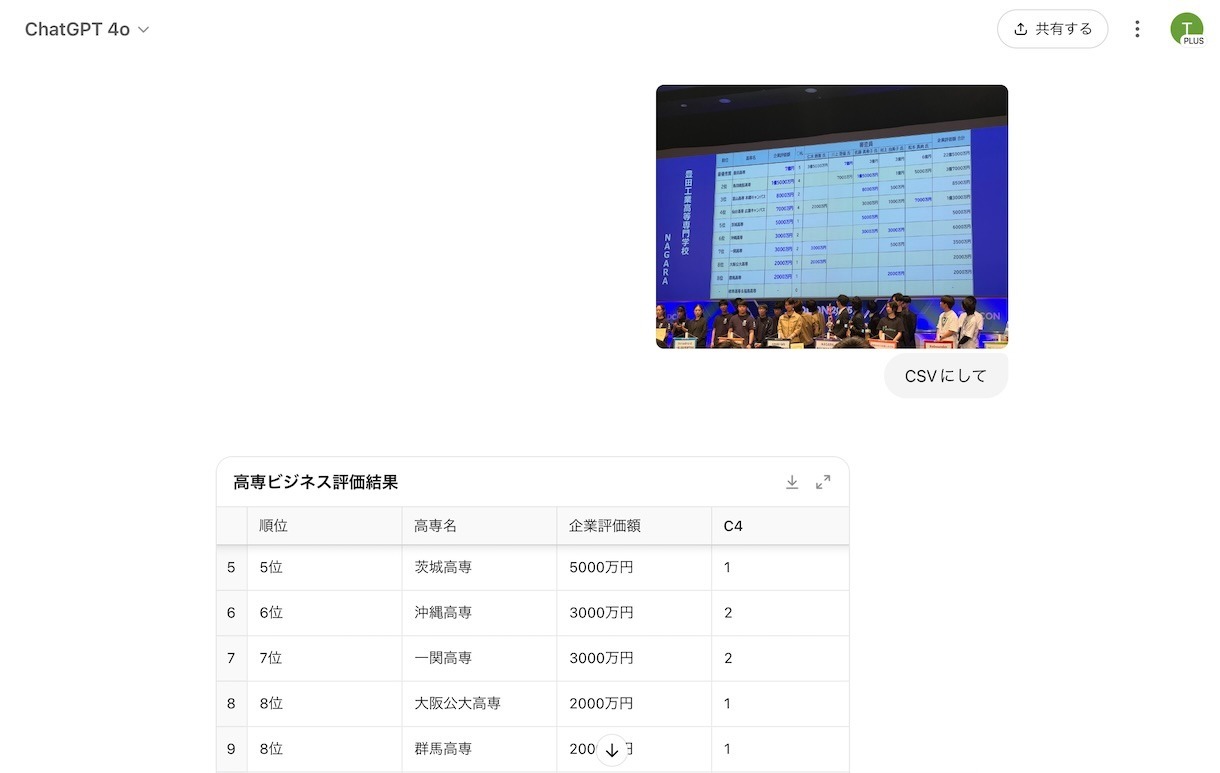This screenshot has width=1220, height=773.
Task: Click the 5位 rank cell
Action: (x=324, y=567)
